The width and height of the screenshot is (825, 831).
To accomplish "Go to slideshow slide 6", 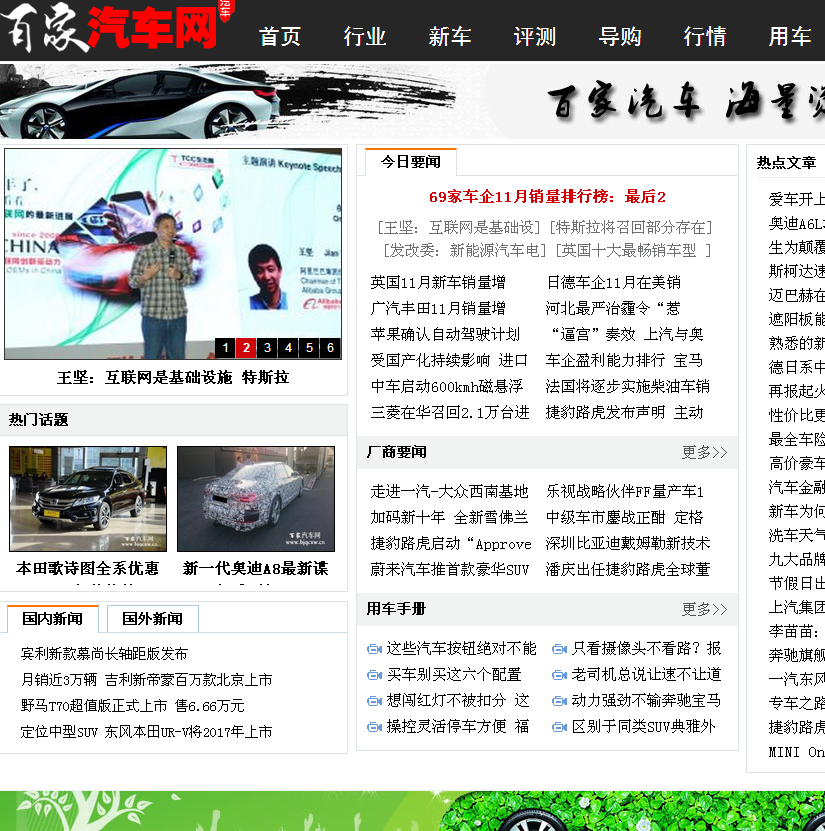I will point(330,348).
